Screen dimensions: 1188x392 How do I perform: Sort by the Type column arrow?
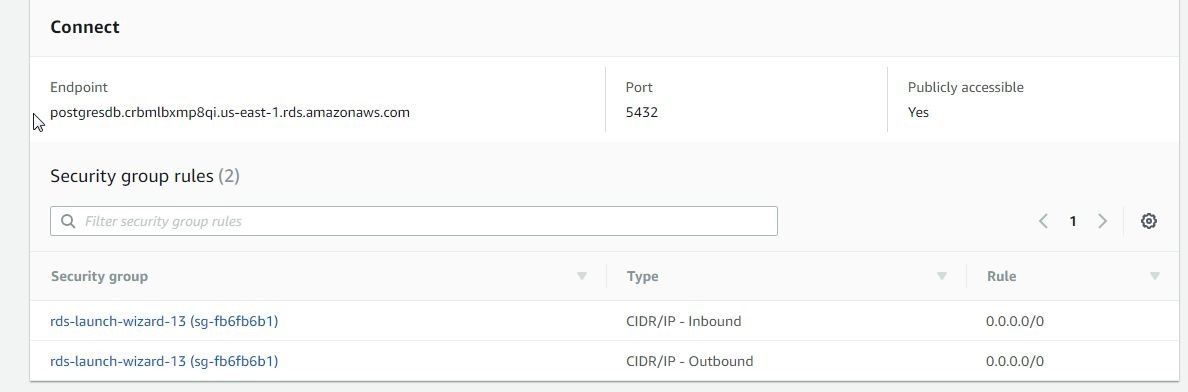click(x=942, y=276)
